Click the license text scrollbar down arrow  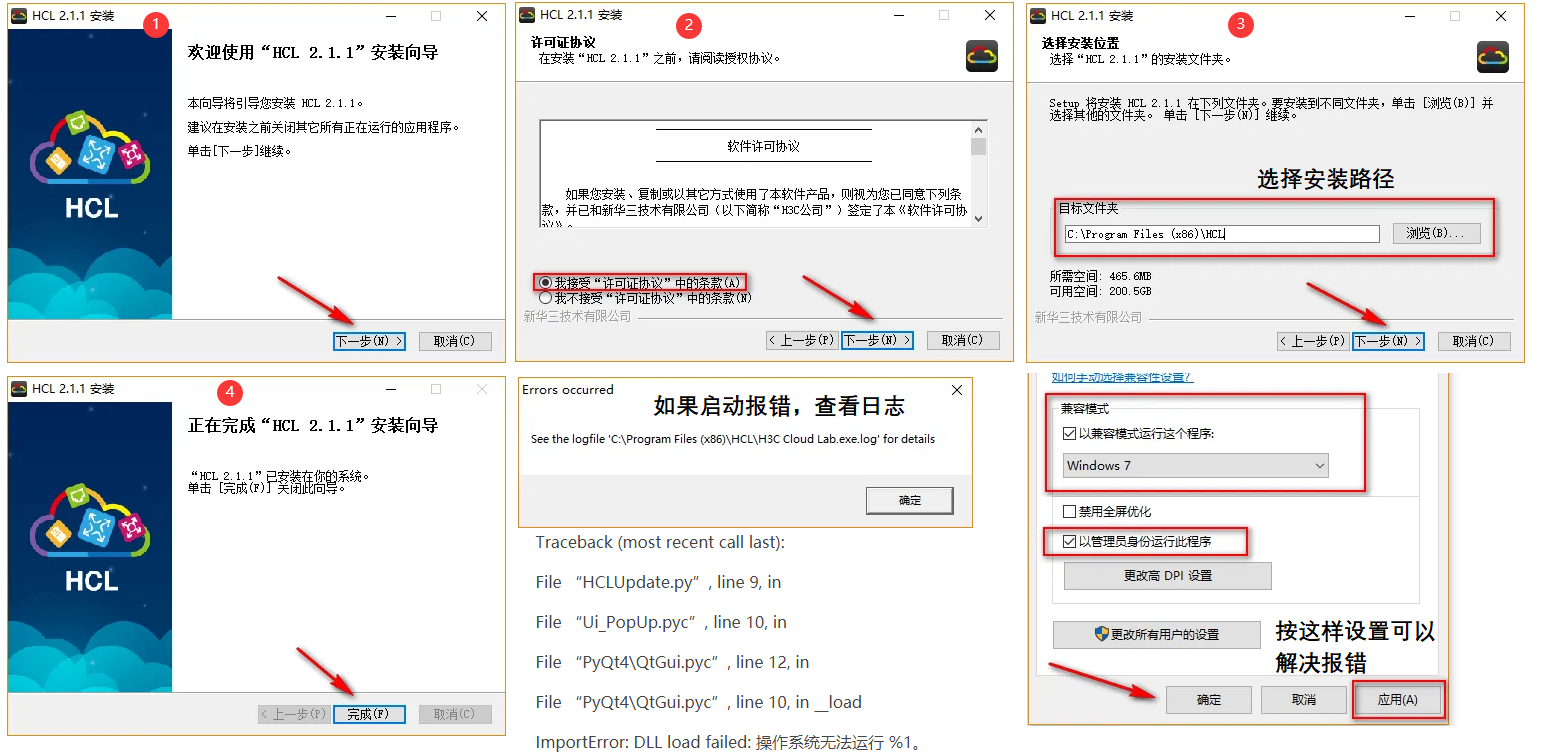tap(978, 218)
